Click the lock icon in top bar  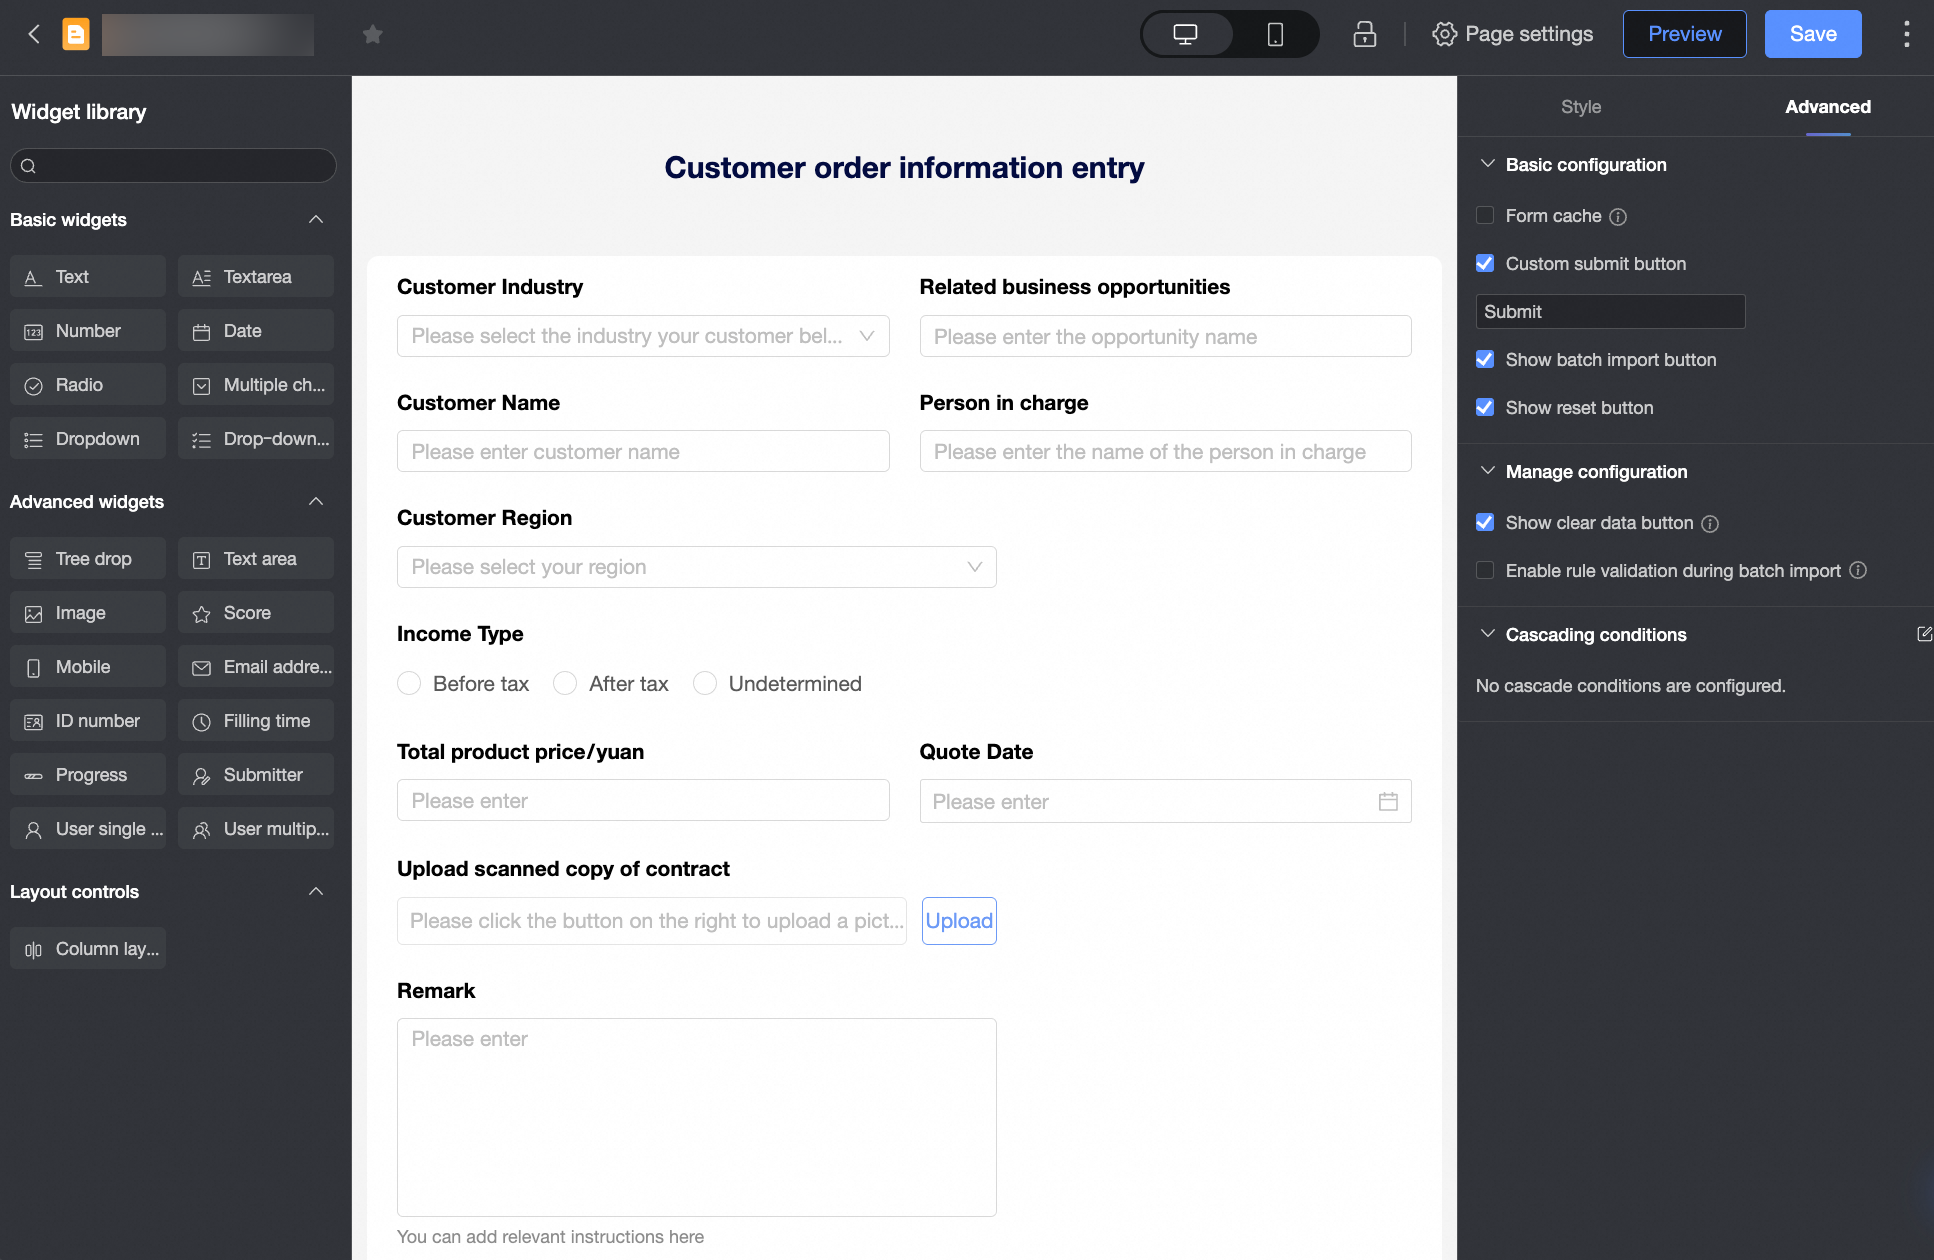tap(1364, 35)
